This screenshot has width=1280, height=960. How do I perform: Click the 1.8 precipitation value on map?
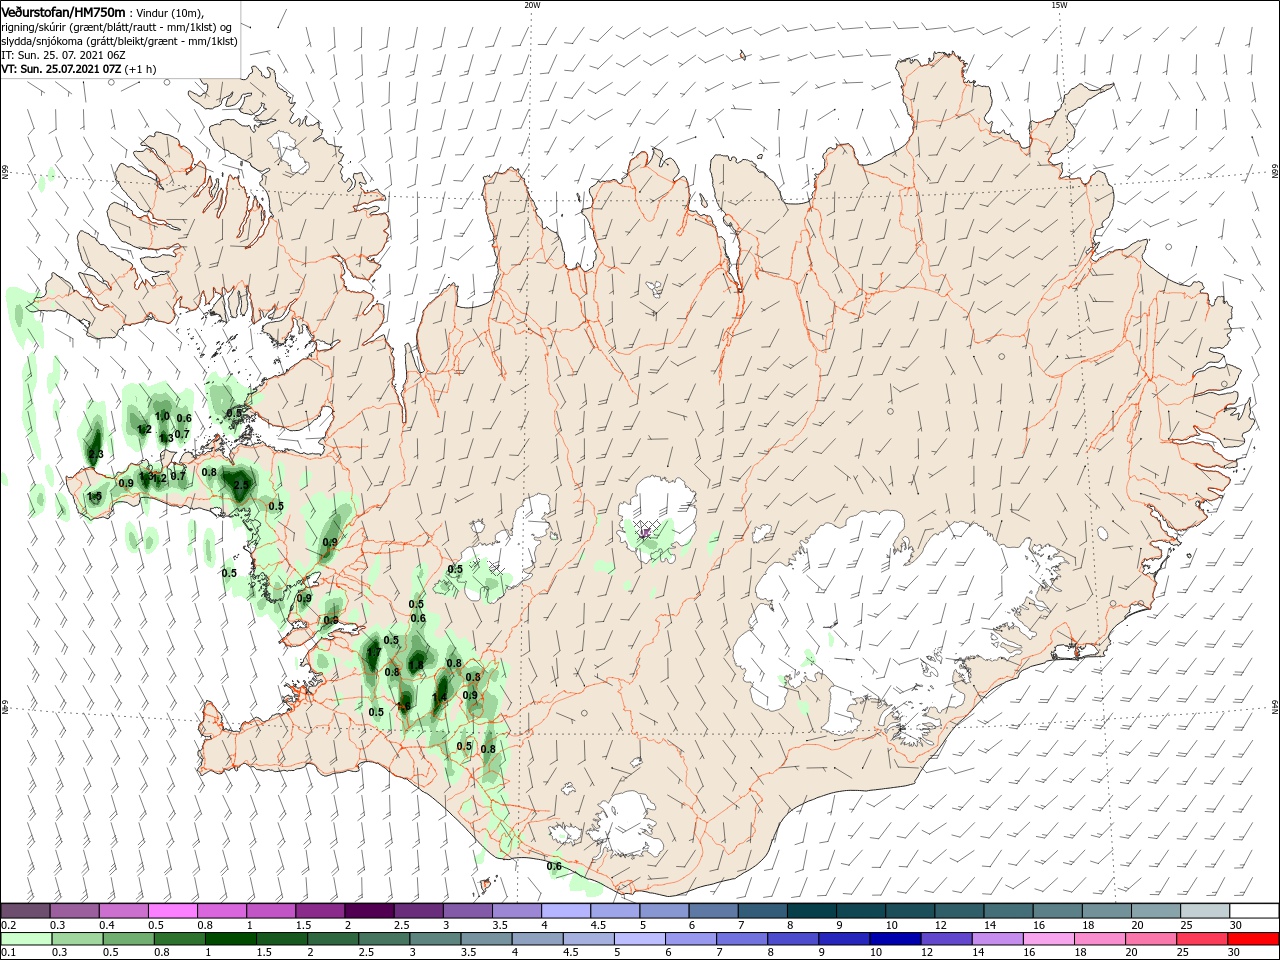tap(416, 664)
